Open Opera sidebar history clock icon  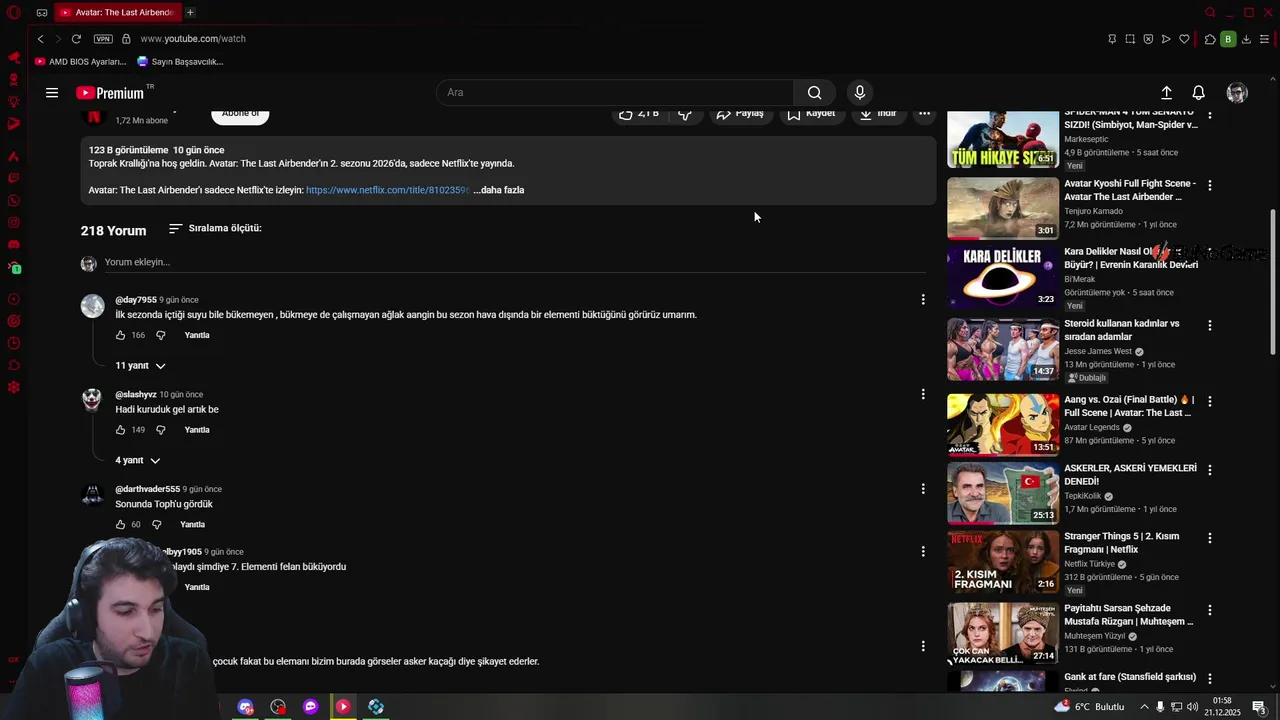tap(14, 343)
